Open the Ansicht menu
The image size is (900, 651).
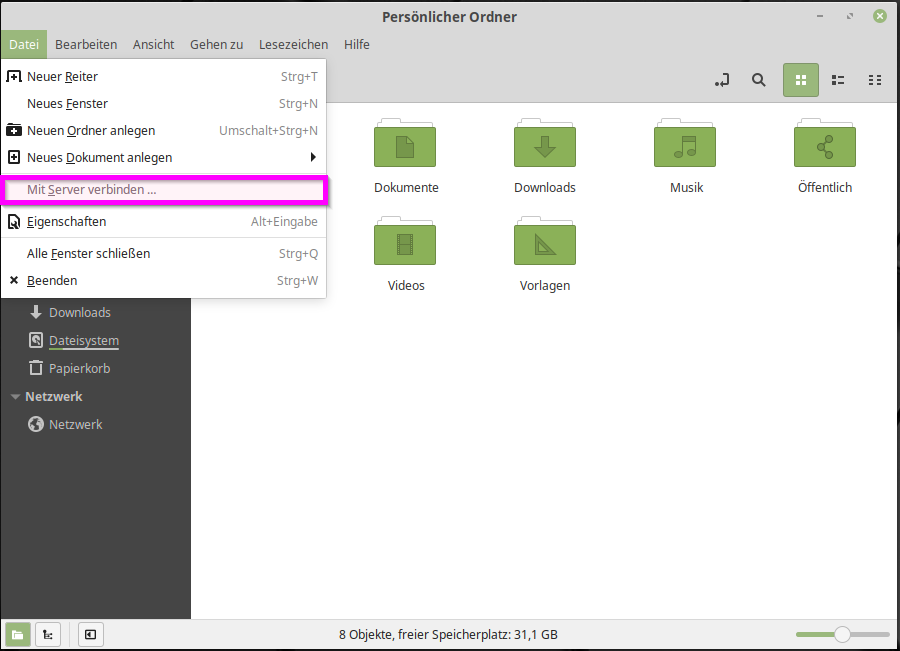[153, 45]
